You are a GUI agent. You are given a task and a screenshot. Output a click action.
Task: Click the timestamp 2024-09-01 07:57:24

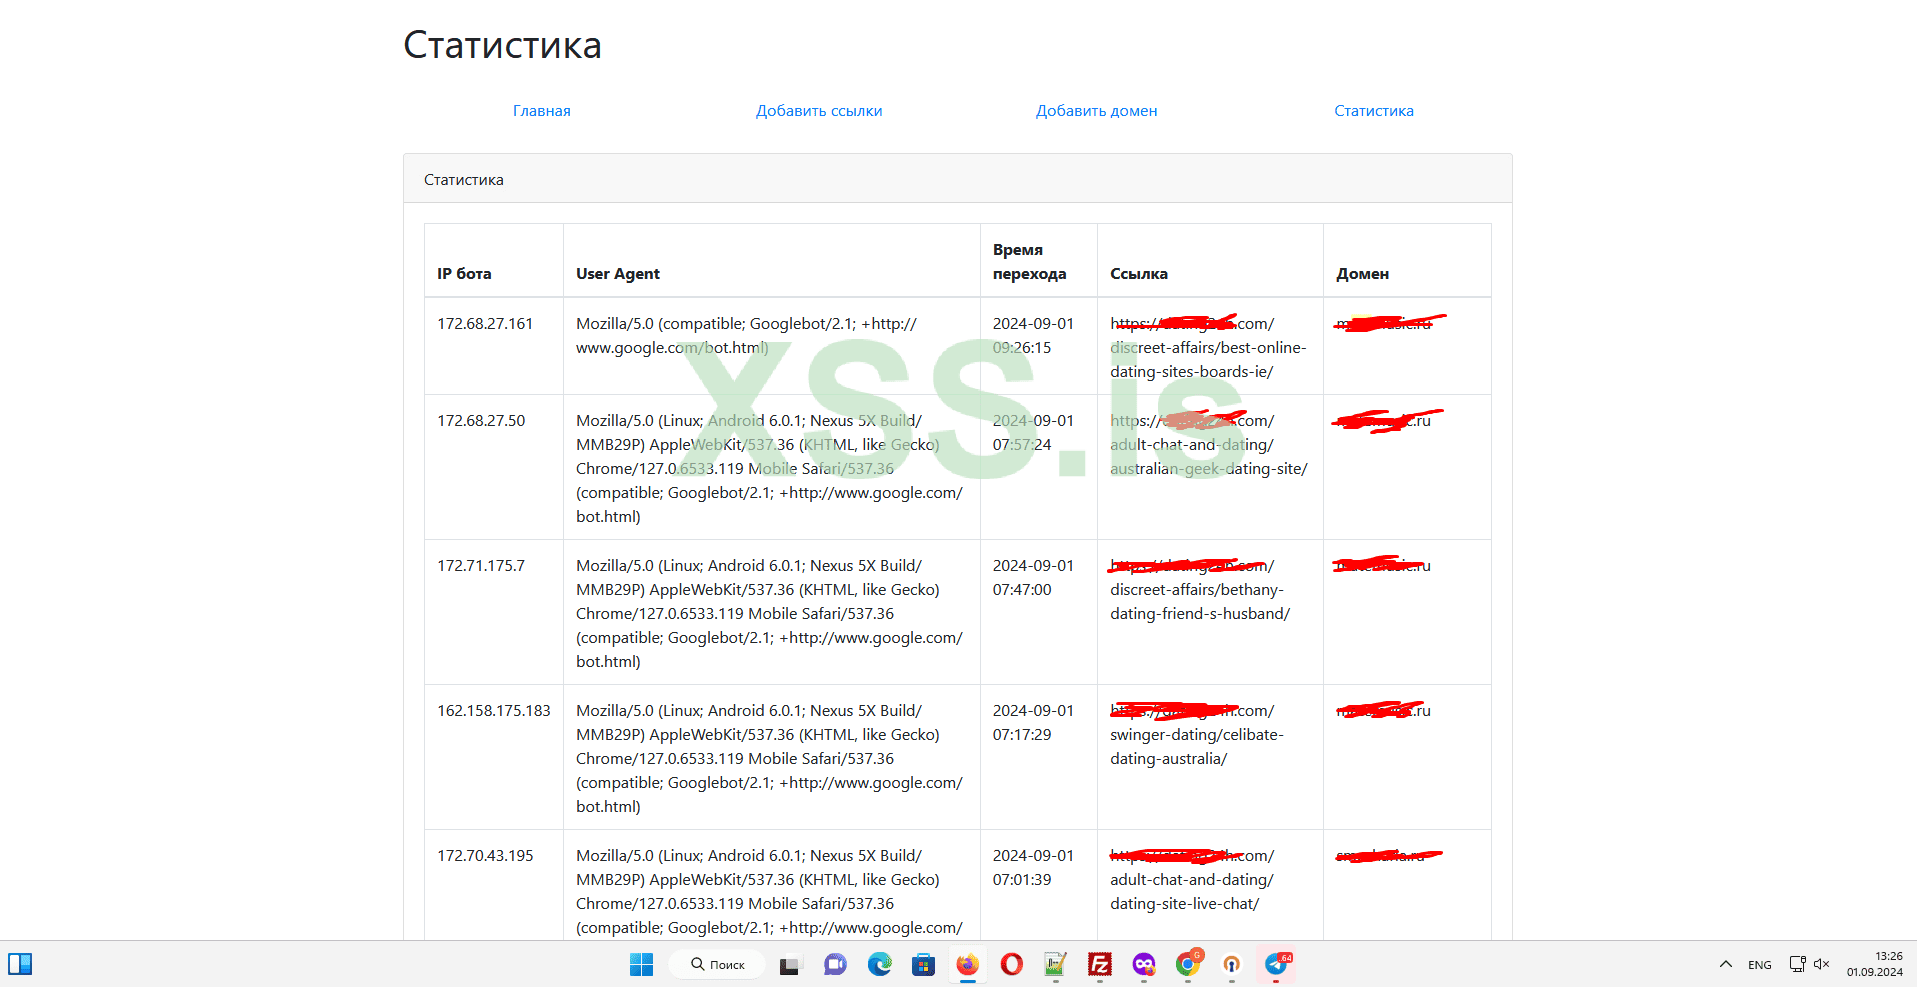pos(1033,433)
